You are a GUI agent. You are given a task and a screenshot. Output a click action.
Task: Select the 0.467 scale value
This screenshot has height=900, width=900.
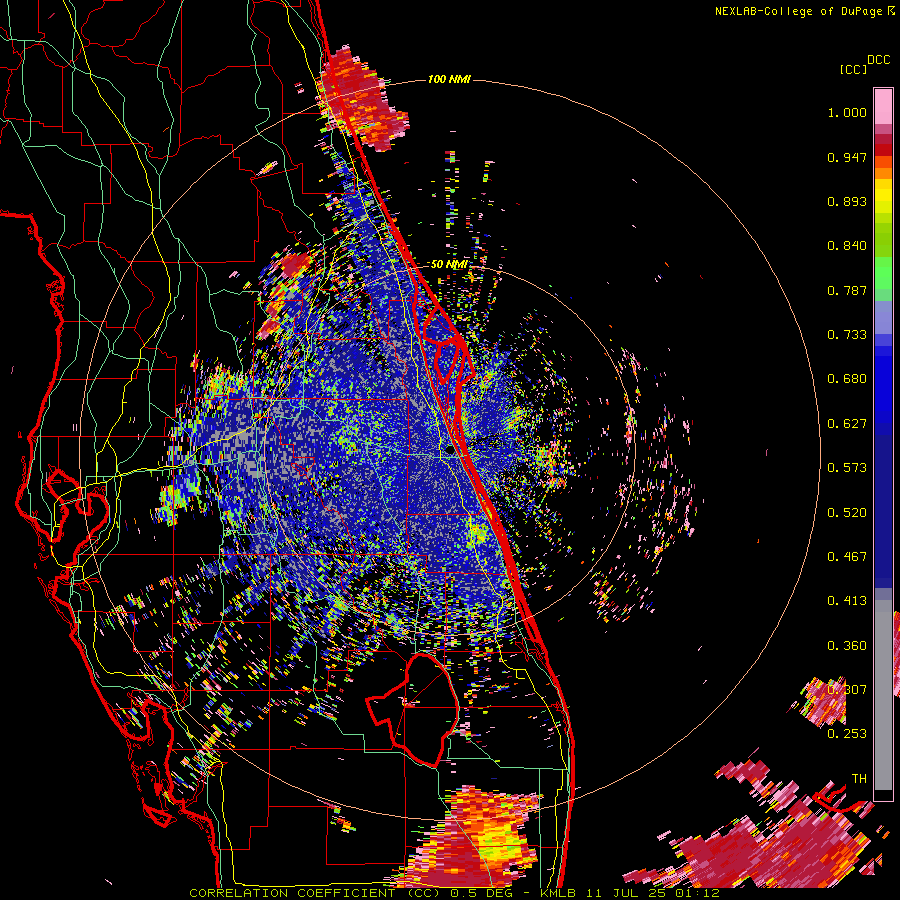pos(847,557)
